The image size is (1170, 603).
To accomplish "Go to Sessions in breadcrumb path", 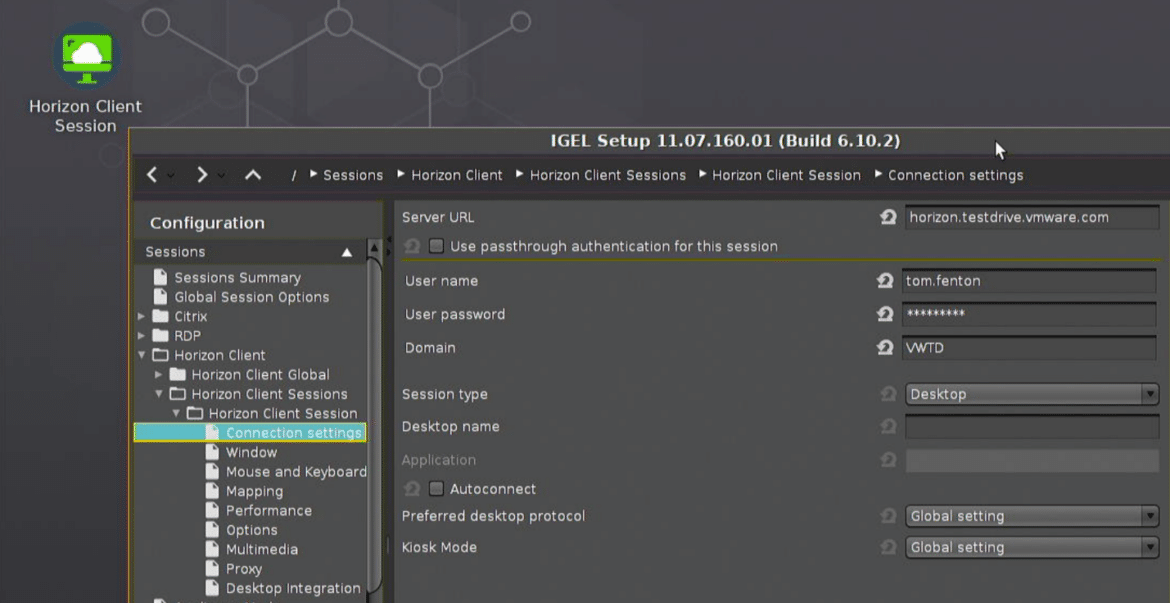I will [x=353, y=175].
